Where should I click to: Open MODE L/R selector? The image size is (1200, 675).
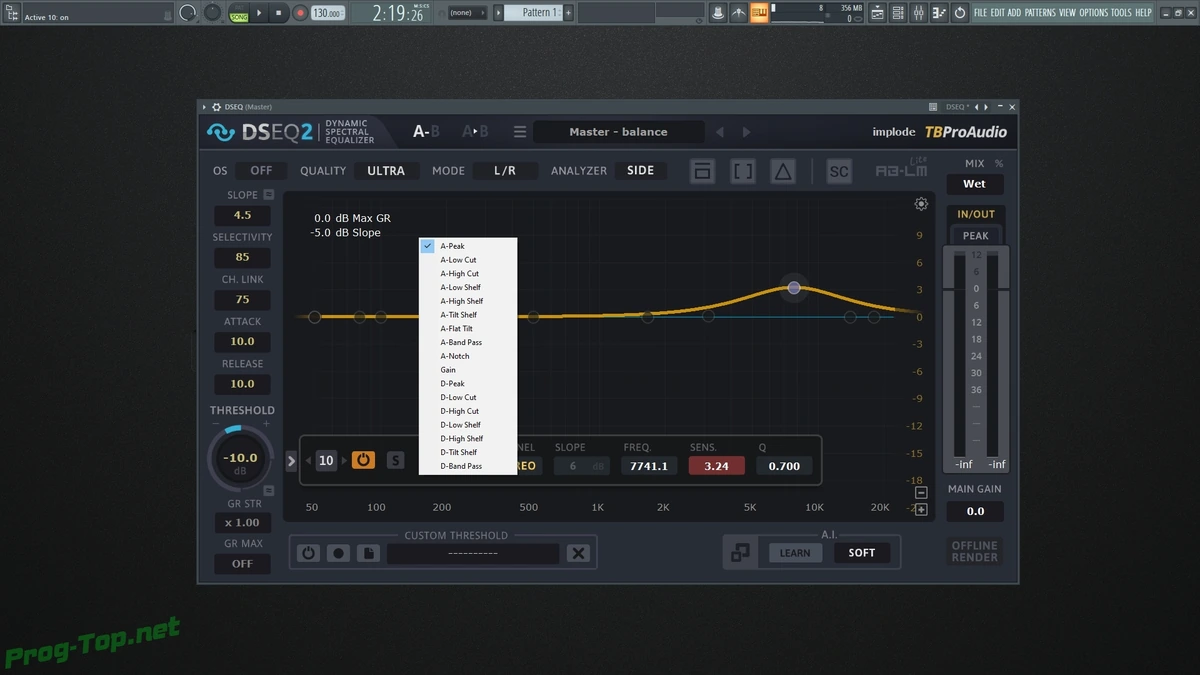pos(505,171)
